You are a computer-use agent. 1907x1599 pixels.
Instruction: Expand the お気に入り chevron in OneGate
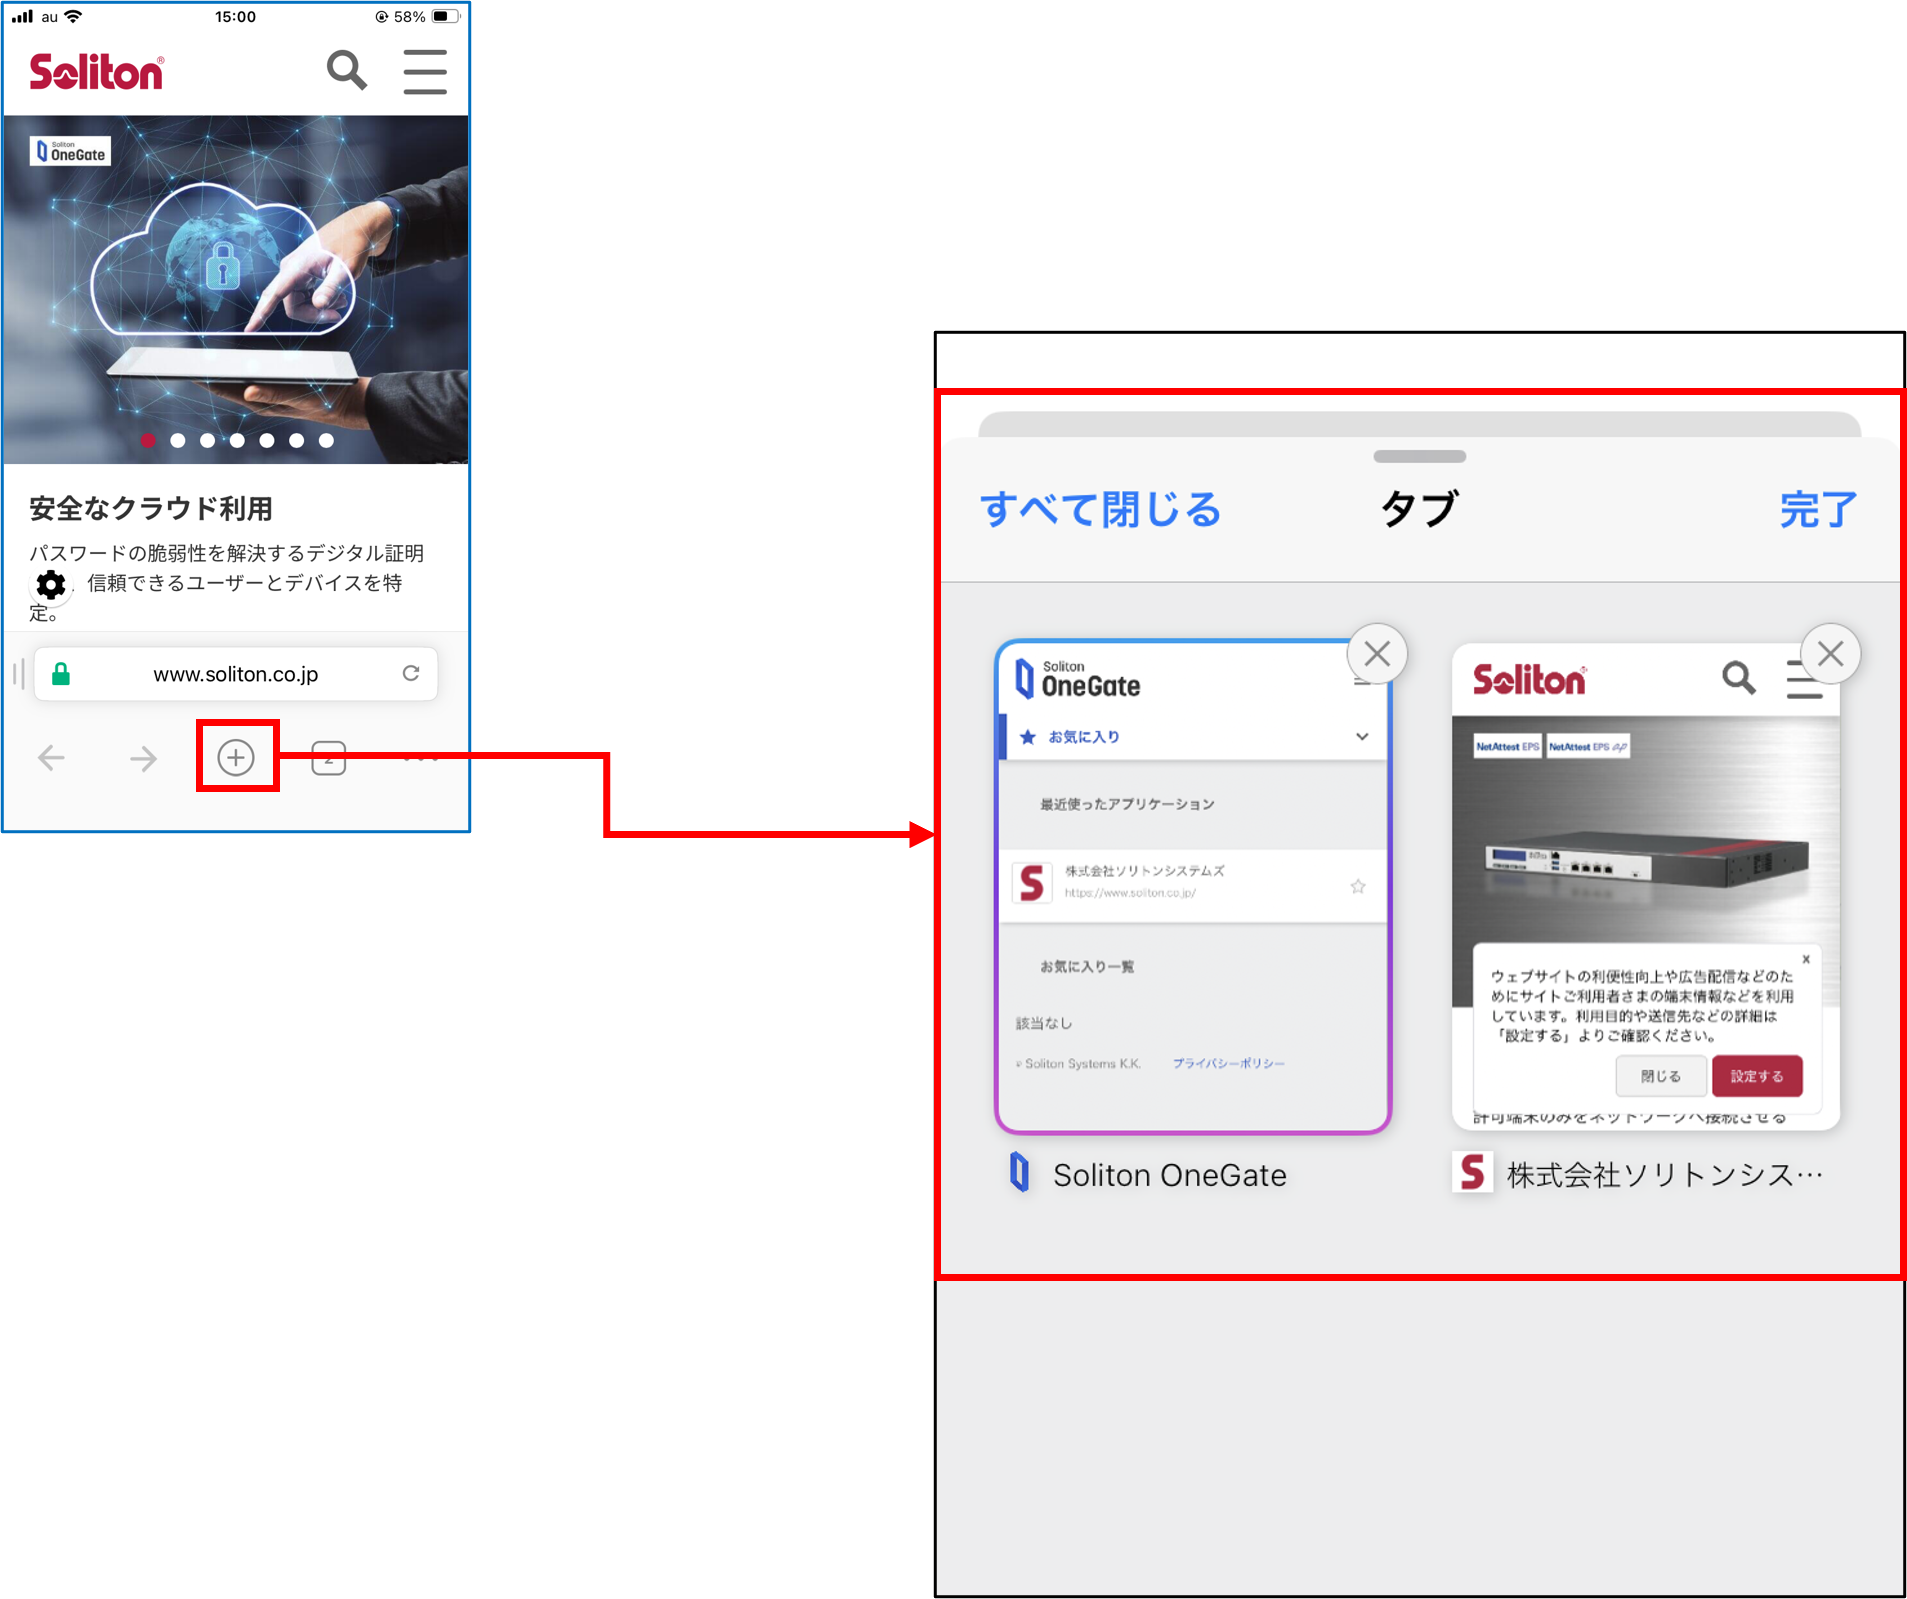pos(1362,737)
